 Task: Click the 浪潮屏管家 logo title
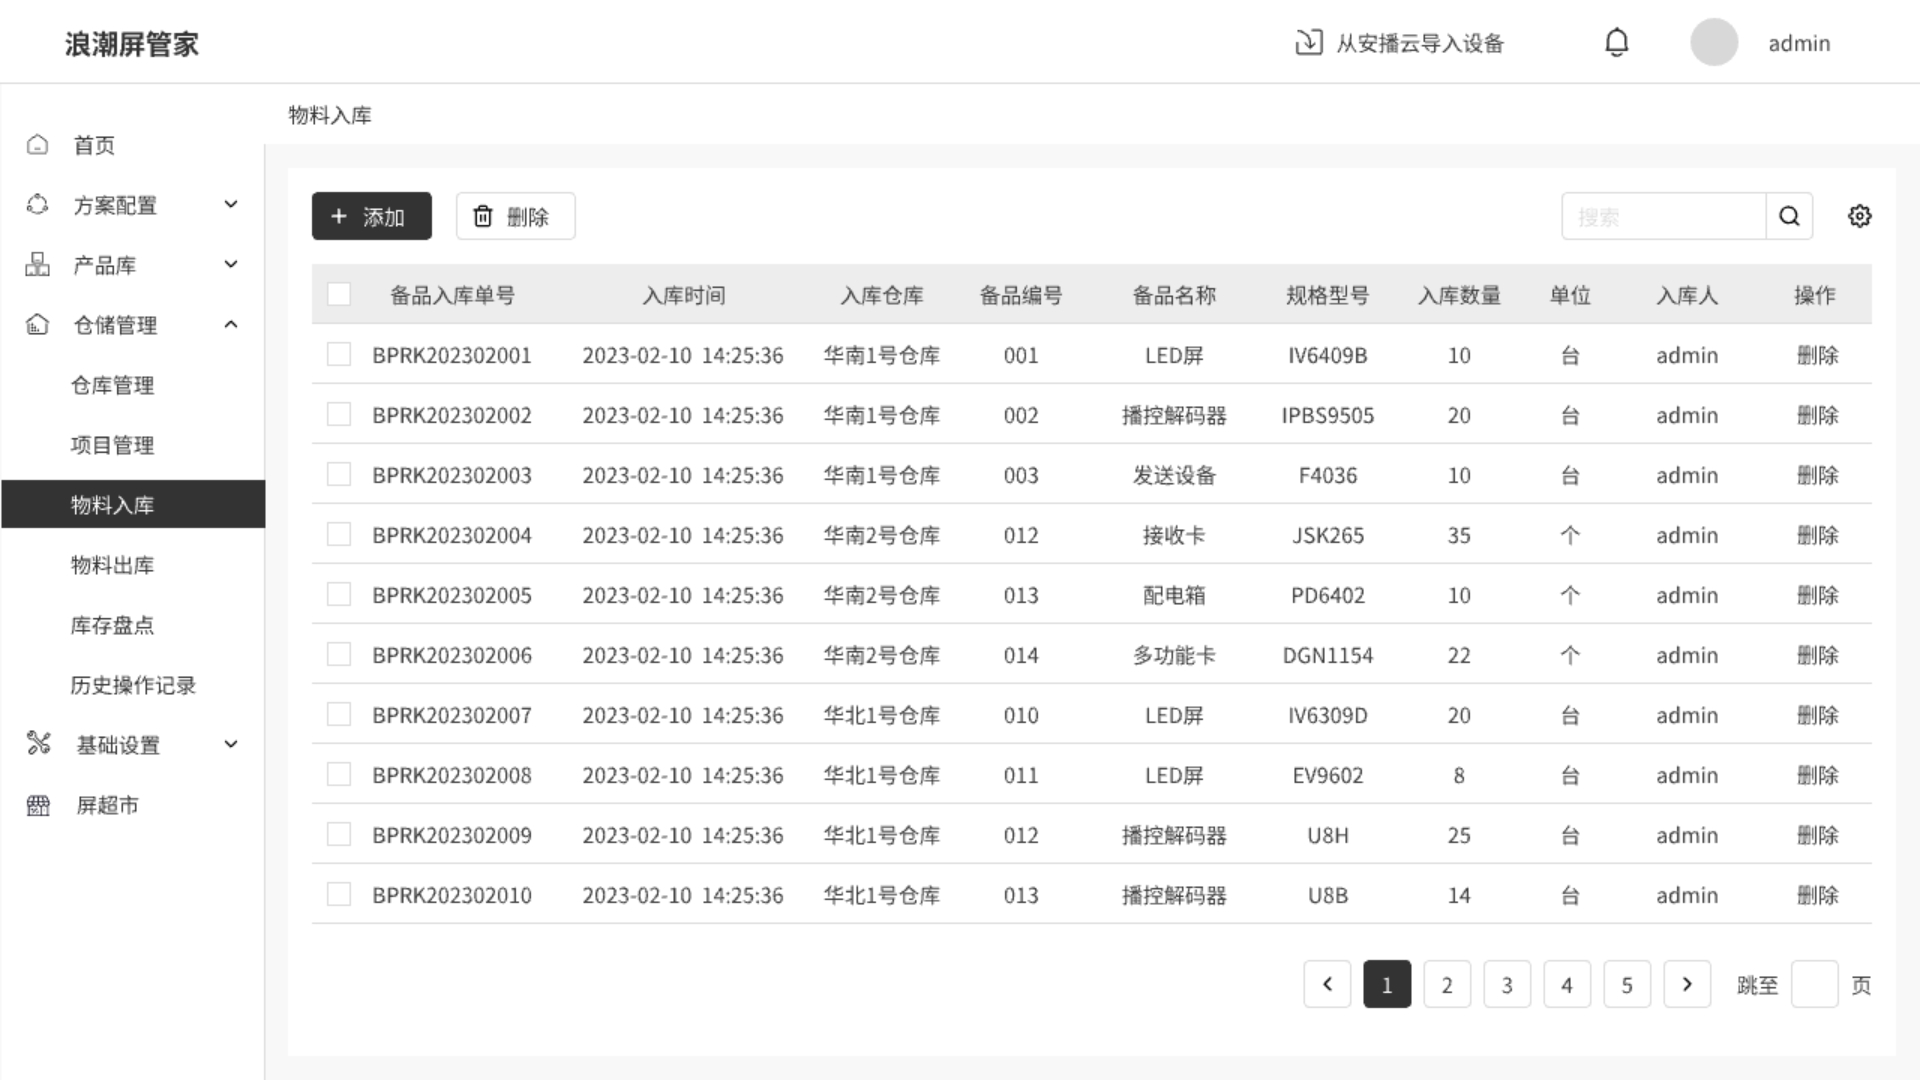coord(132,44)
